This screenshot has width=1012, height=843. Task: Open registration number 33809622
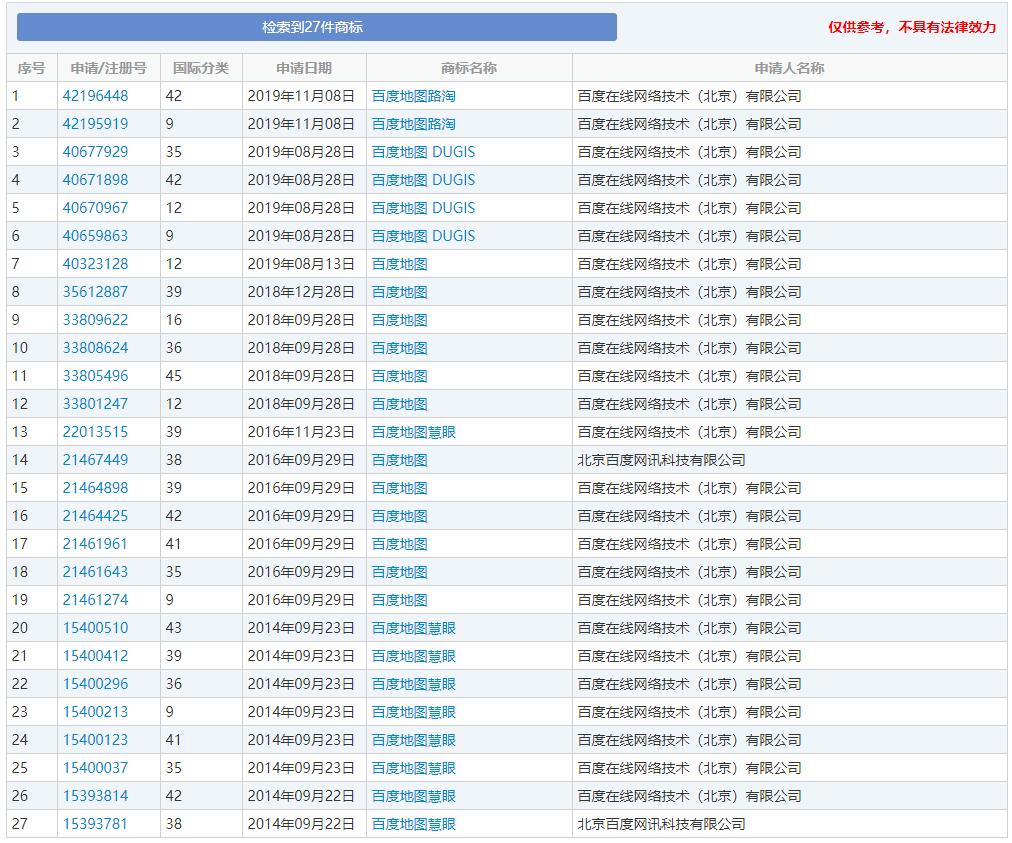click(x=95, y=320)
